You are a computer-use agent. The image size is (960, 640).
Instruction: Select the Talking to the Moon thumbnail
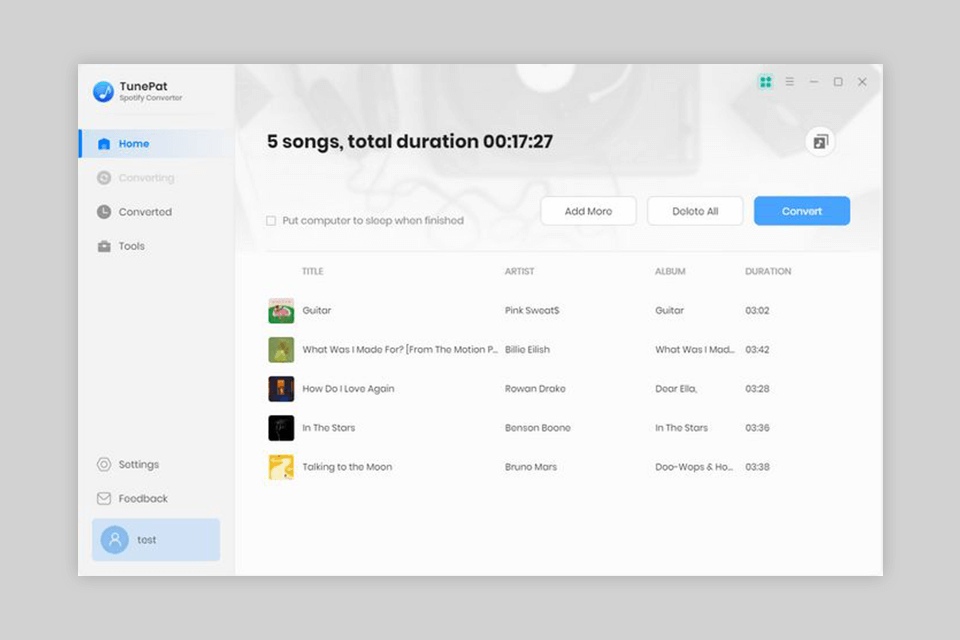[281, 467]
